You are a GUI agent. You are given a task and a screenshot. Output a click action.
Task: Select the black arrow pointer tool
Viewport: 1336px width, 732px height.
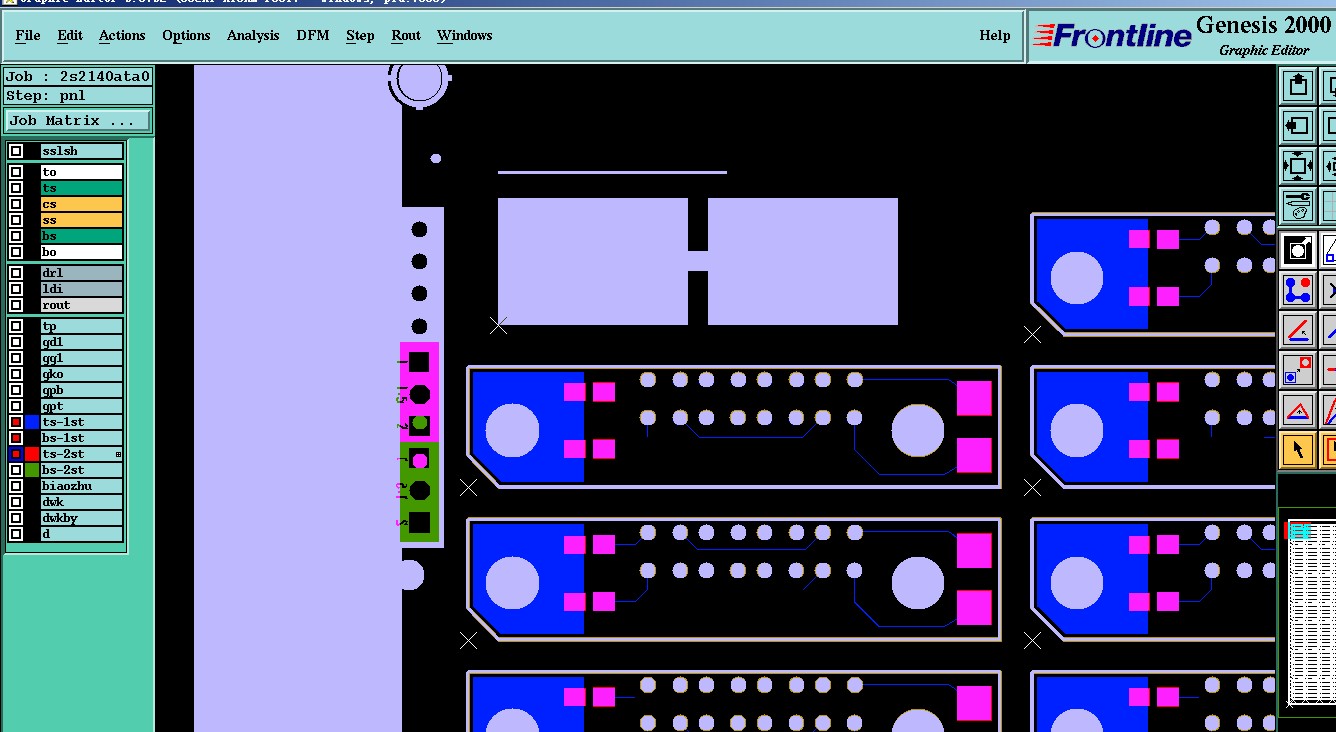(x=1297, y=450)
